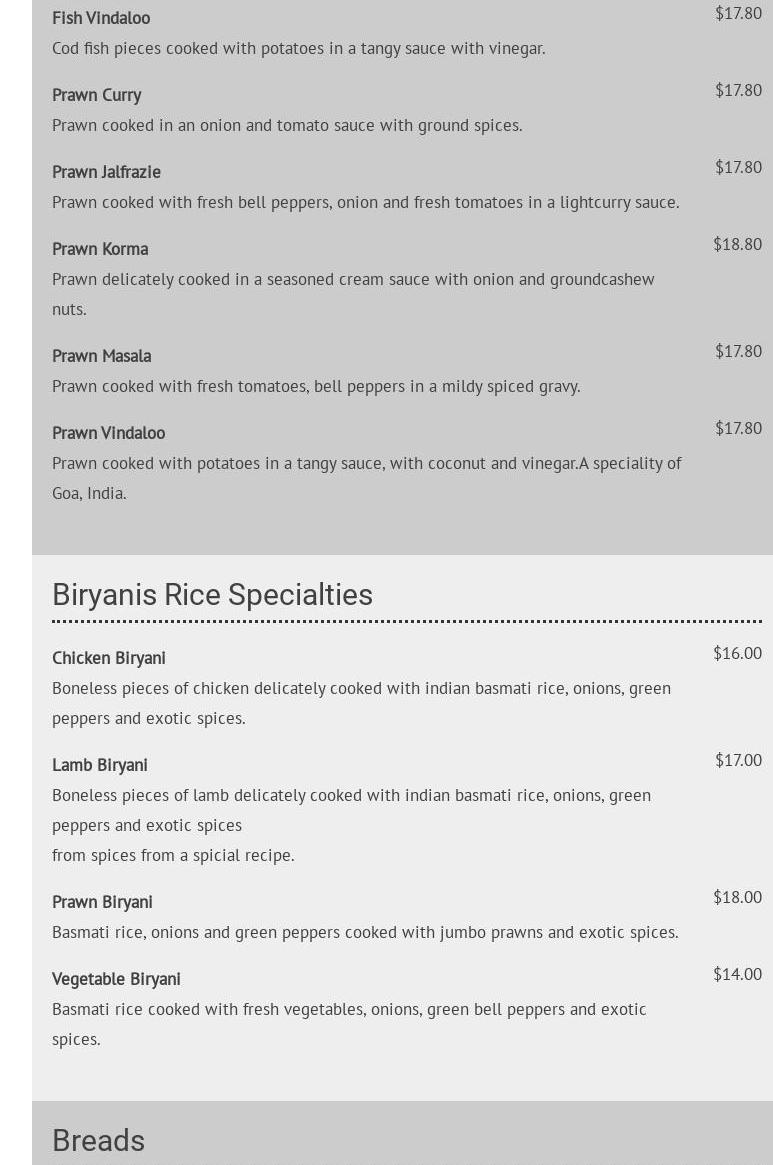Click the $16.00 Chicken Biryani price
This screenshot has width=773, height=1165.
point(737,653)
